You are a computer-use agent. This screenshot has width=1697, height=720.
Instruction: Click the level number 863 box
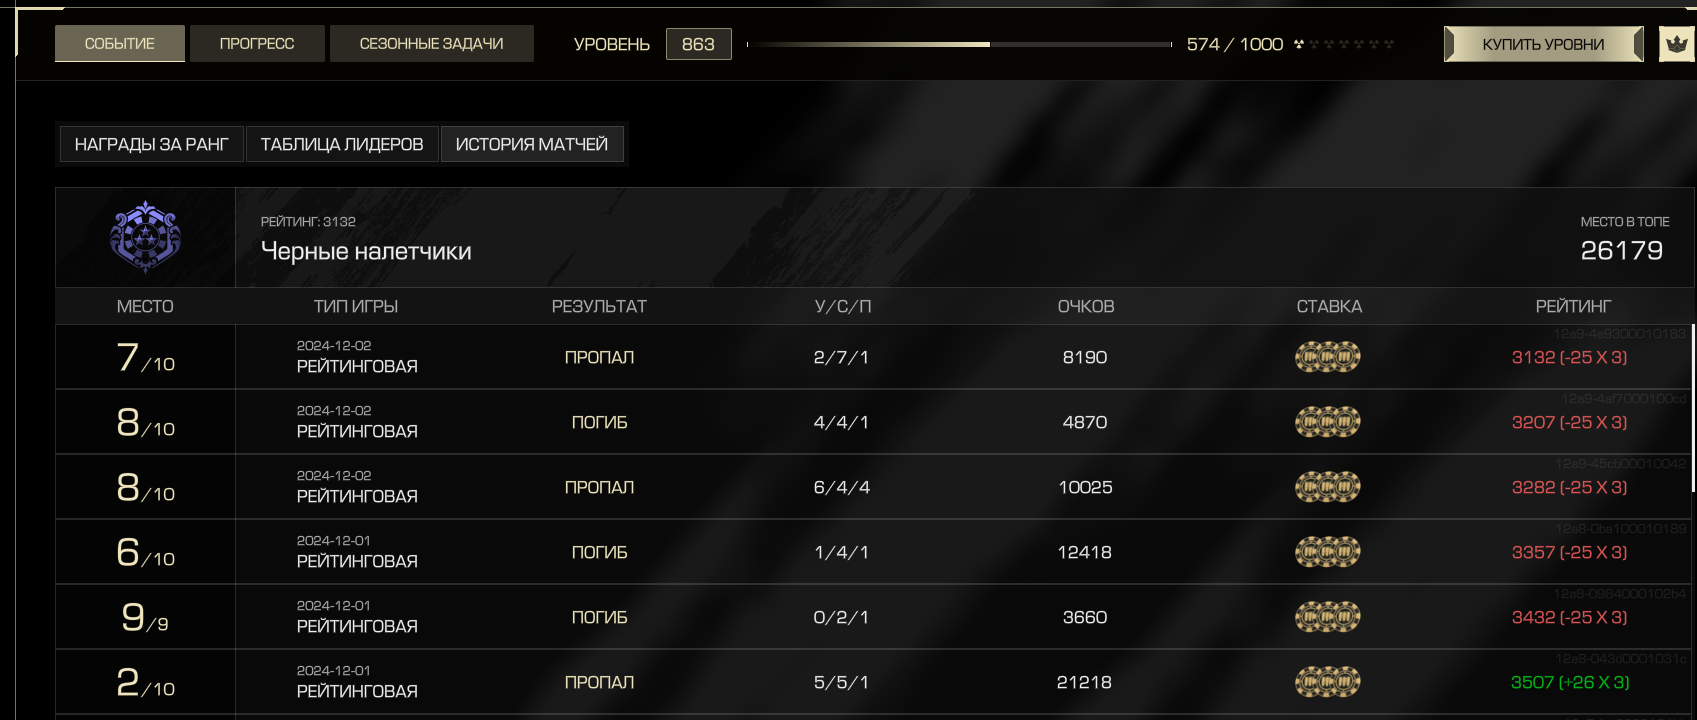698,44
